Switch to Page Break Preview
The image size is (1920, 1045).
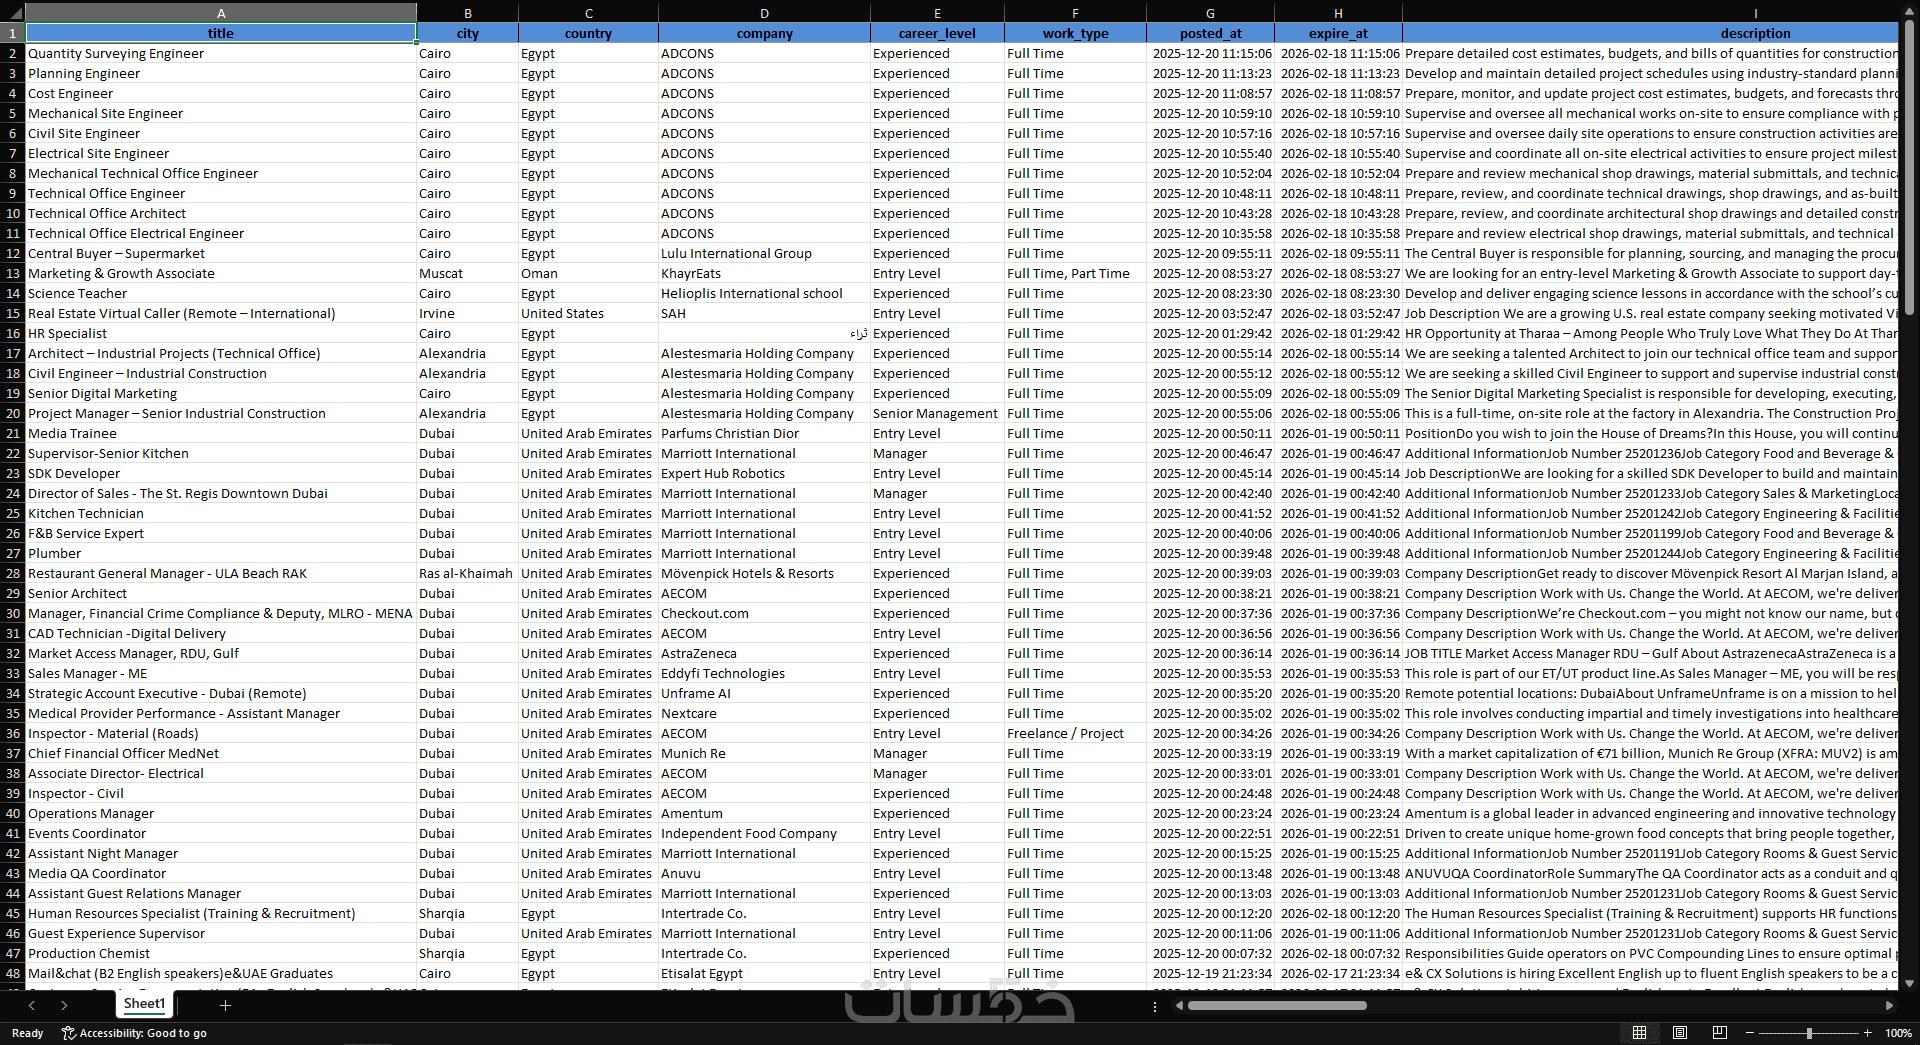1720,1033
